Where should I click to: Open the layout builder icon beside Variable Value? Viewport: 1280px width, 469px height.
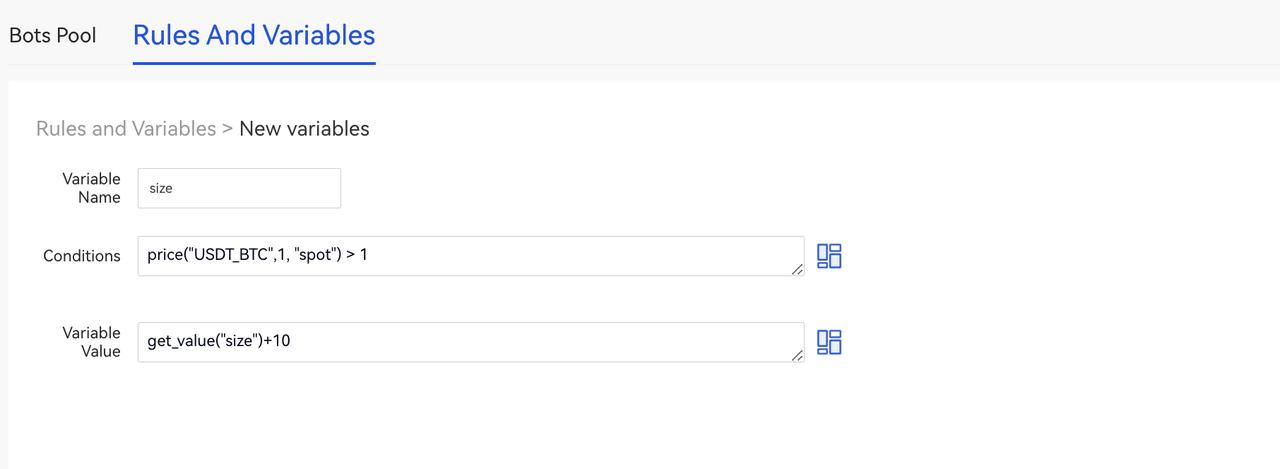(x=829, y=342)
